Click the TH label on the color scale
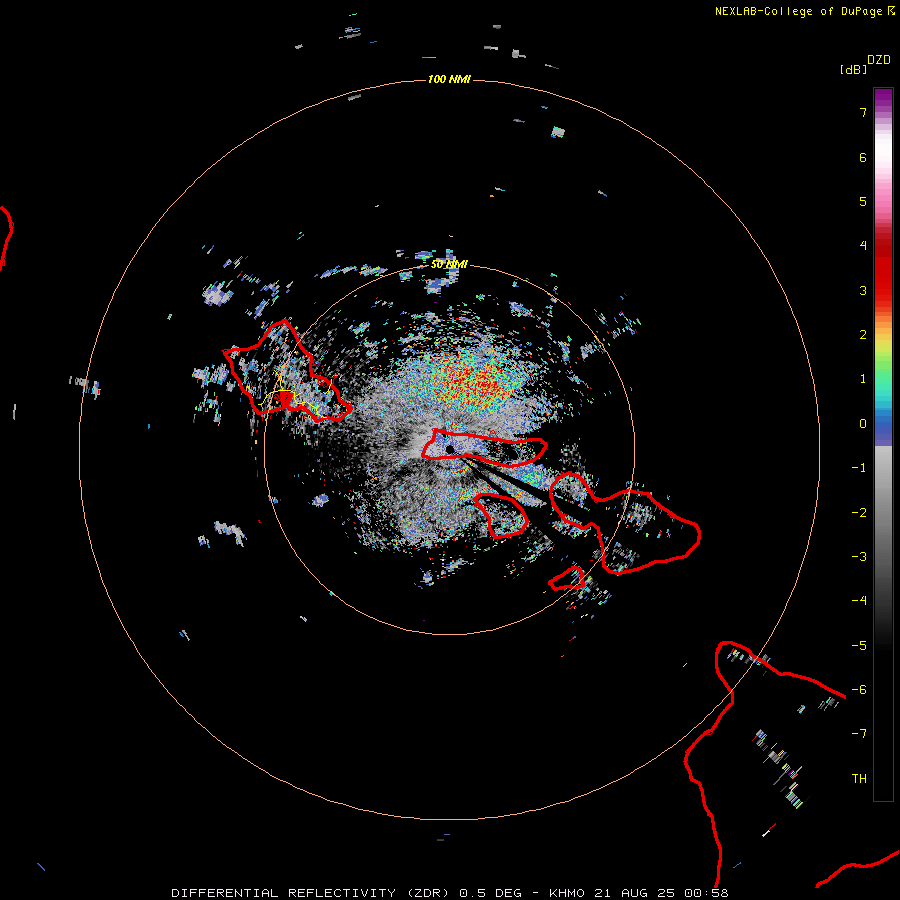Image resolution: width=900 pixels, height=900 pixels. (x=859, y=779)
